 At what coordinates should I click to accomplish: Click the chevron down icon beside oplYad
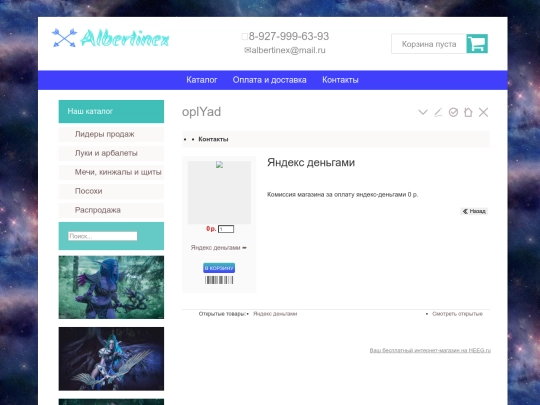click(x=423, y=112)
